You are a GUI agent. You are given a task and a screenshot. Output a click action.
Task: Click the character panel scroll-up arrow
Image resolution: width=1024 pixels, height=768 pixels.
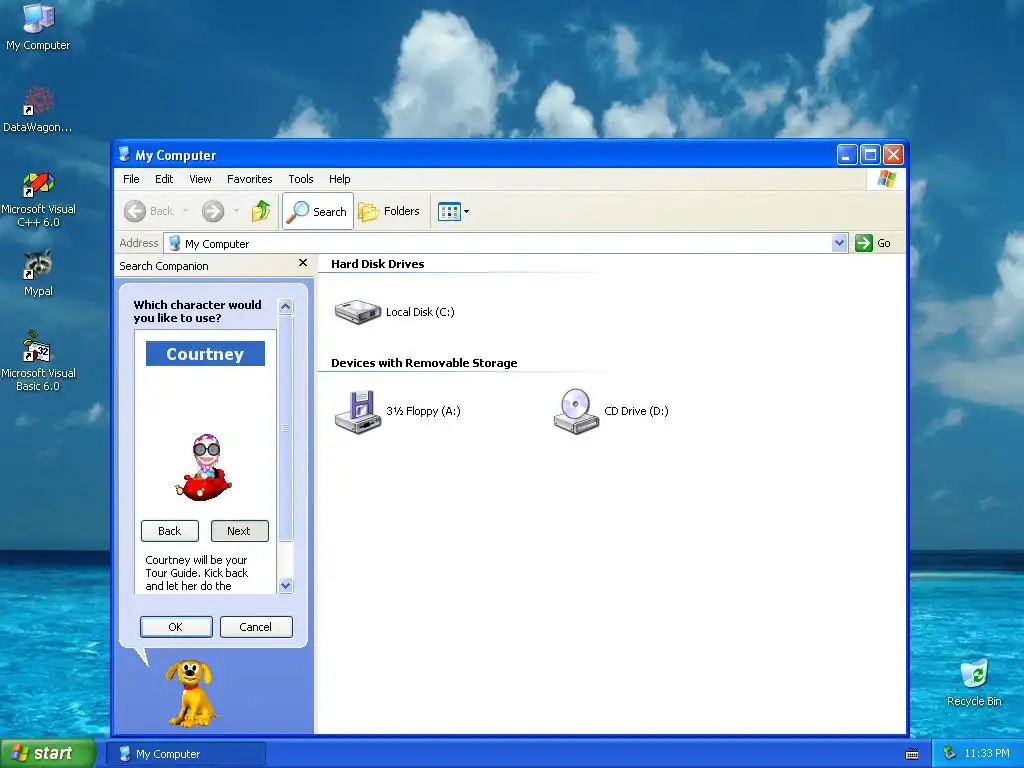coord(285,306)
